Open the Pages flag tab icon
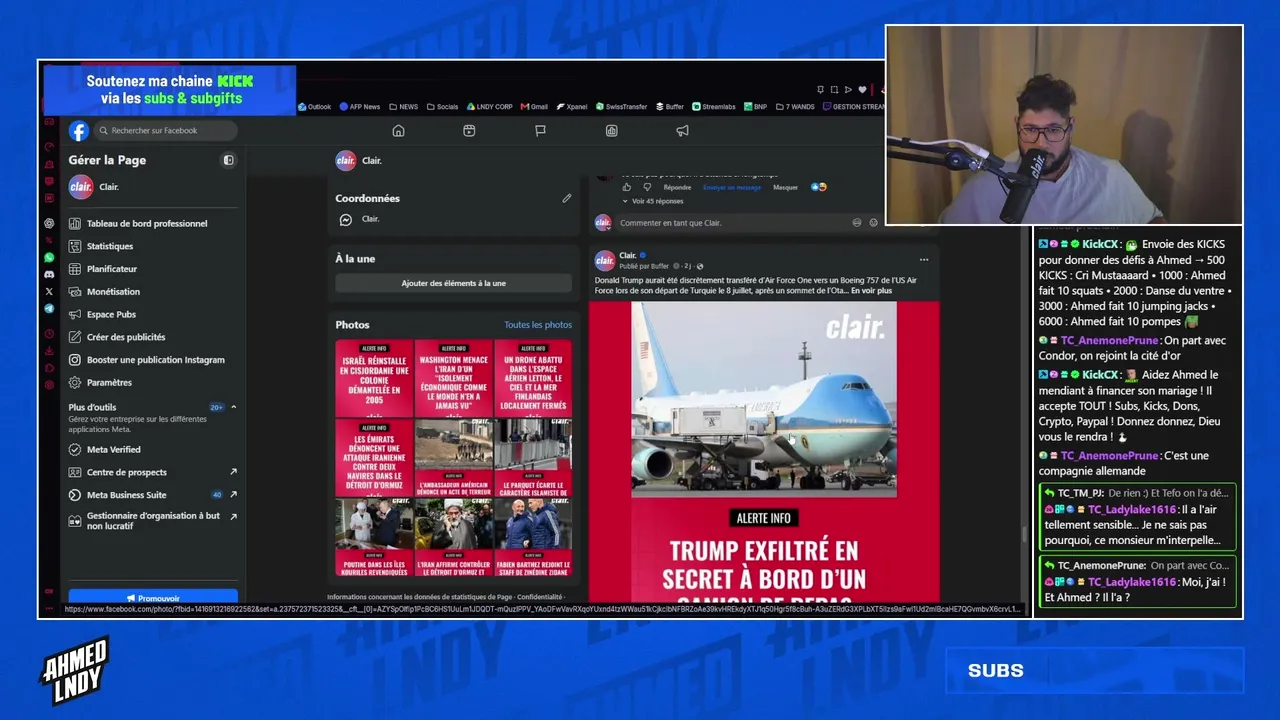This screenshot has height=720, width=1280. pos(540,131)
